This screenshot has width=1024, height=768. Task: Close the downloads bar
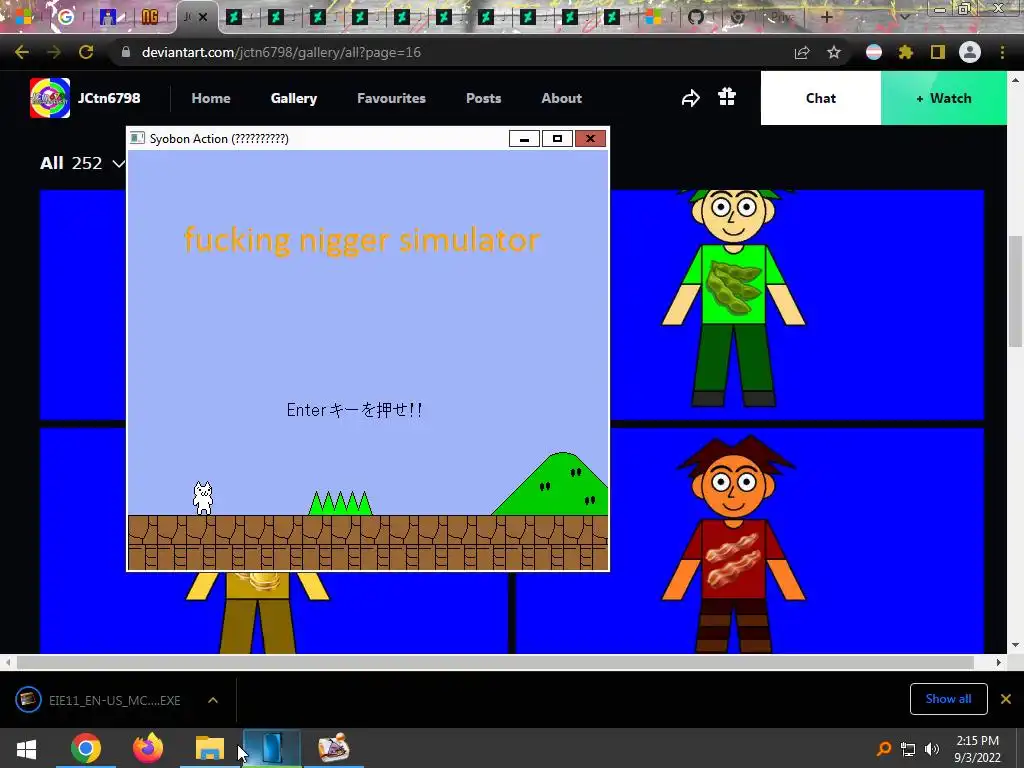[x=1006, y=699]
